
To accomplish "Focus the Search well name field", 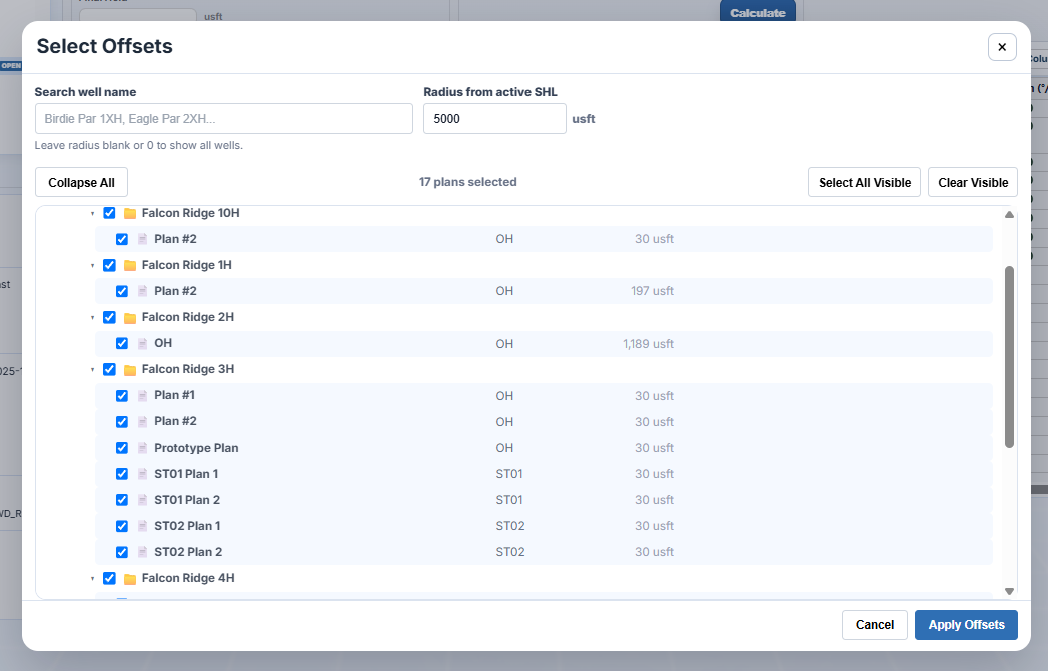I will click(x=224, y=118).
